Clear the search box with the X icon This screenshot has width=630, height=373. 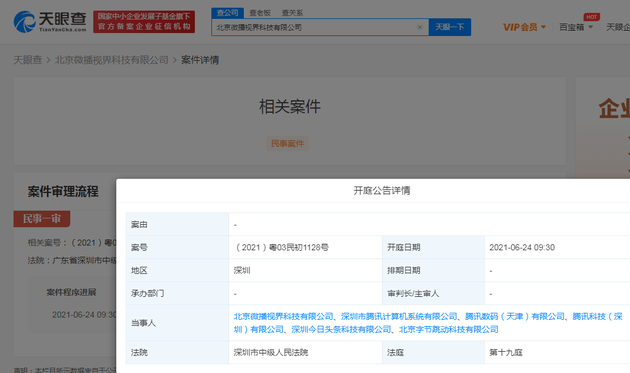pos(419,27)
